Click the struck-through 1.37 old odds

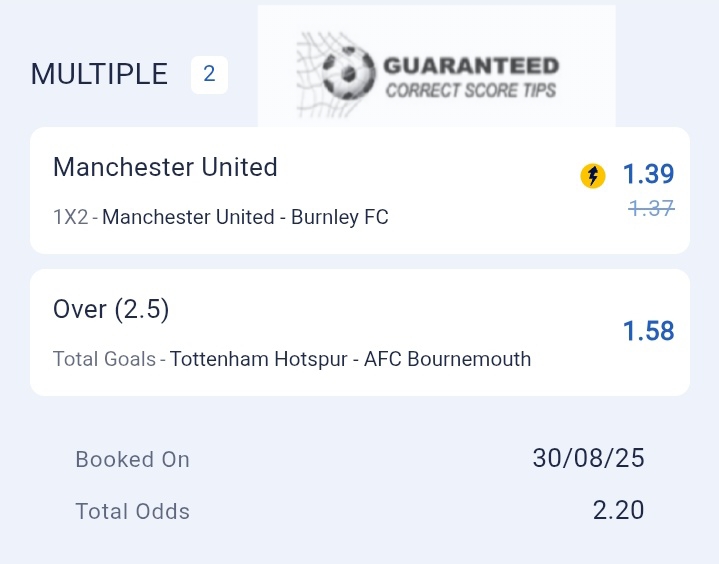[651, 208]
